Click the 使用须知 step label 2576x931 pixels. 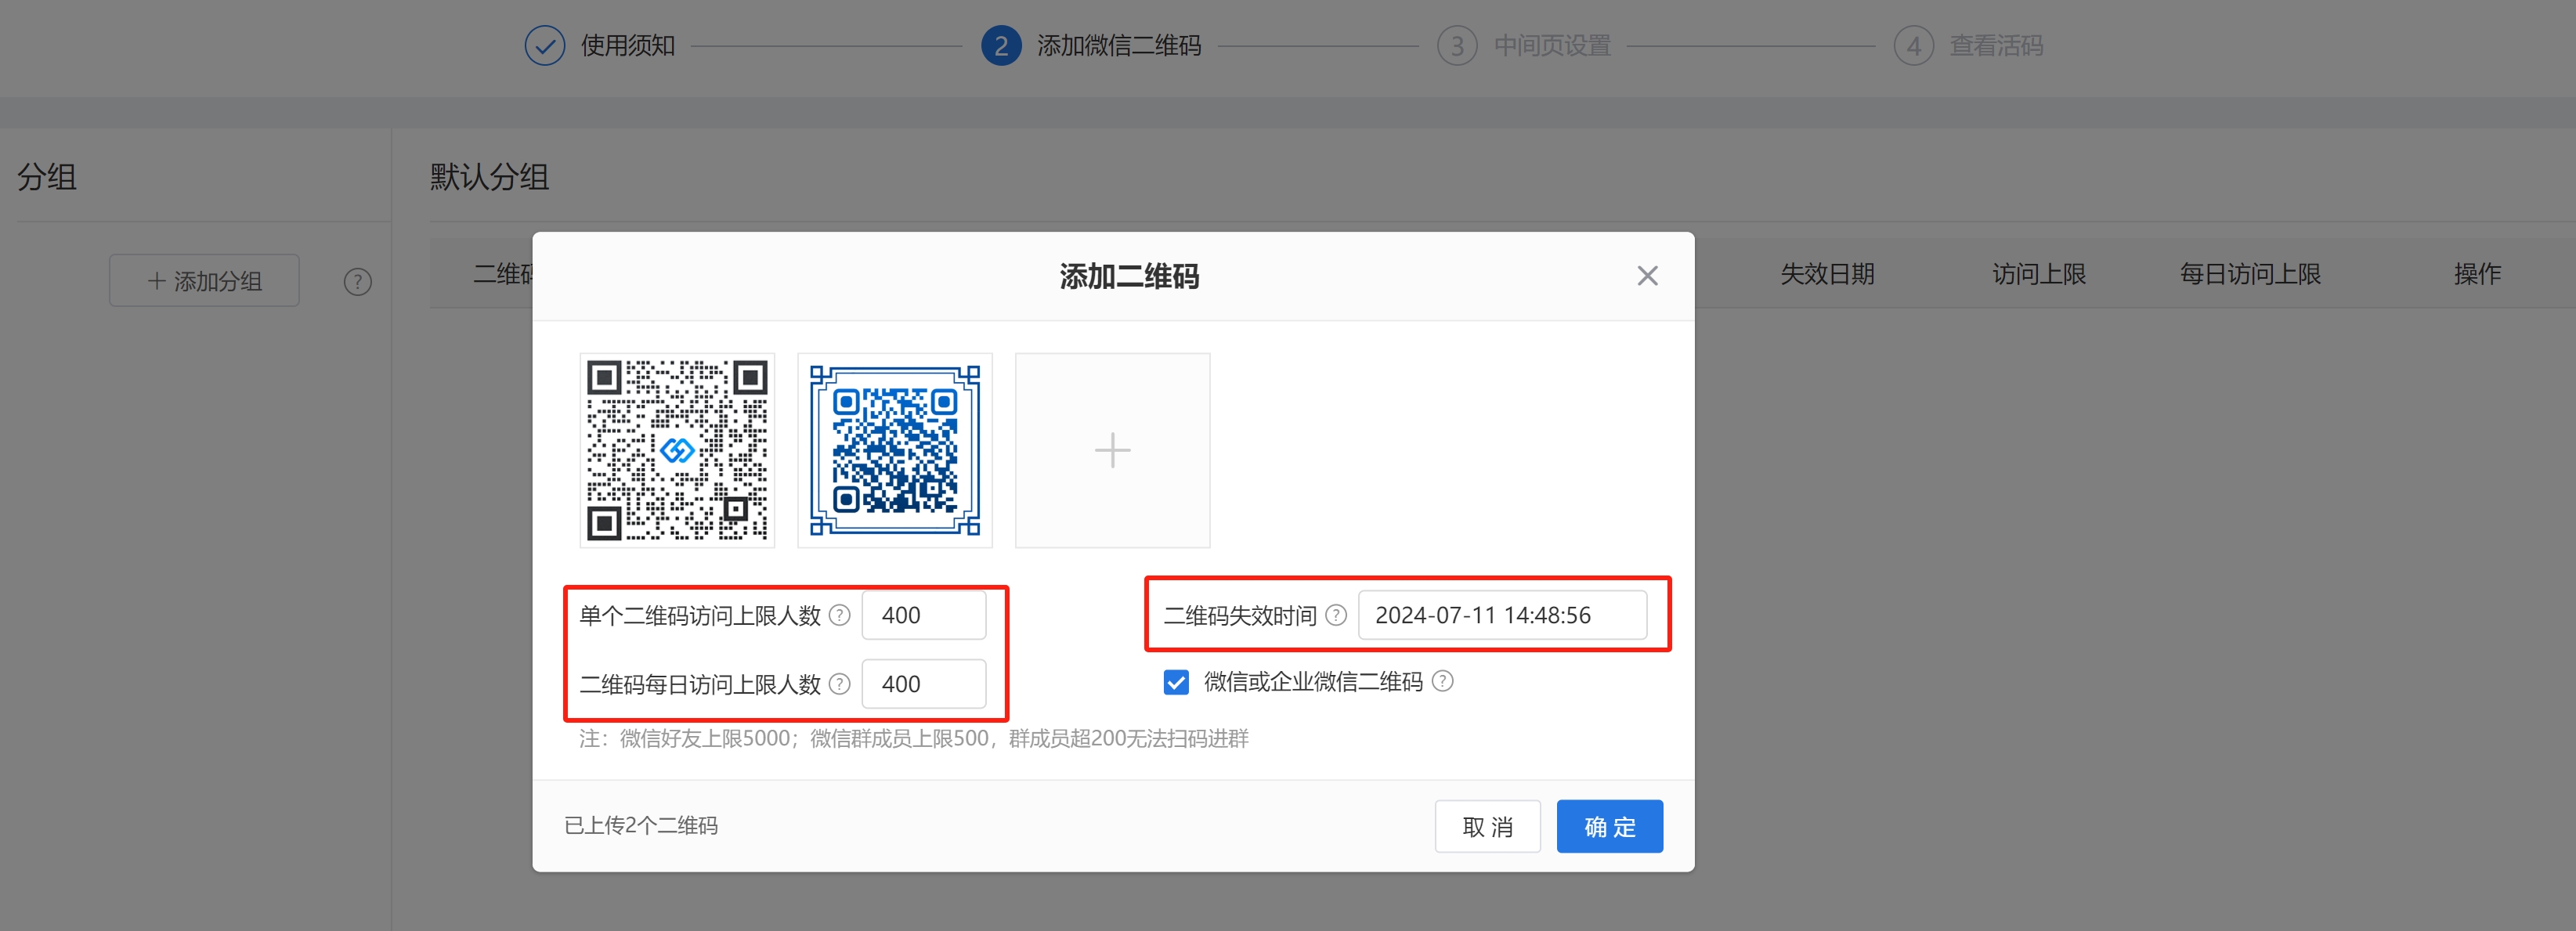[x=628, y=46]
